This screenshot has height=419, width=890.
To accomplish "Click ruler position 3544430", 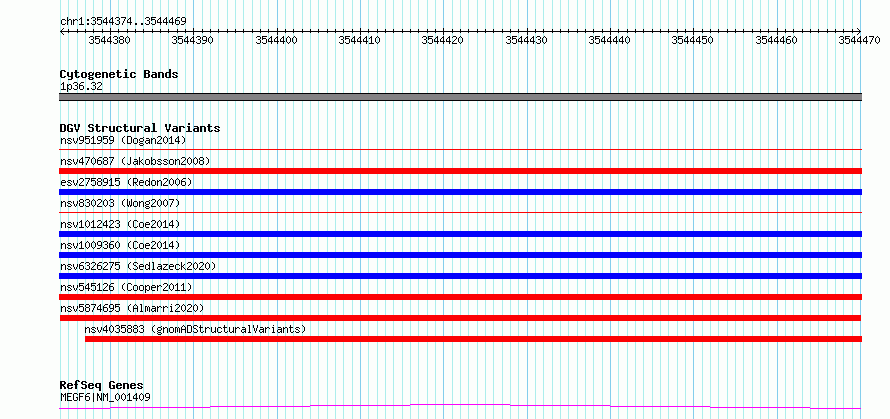I will coord(527,40).
